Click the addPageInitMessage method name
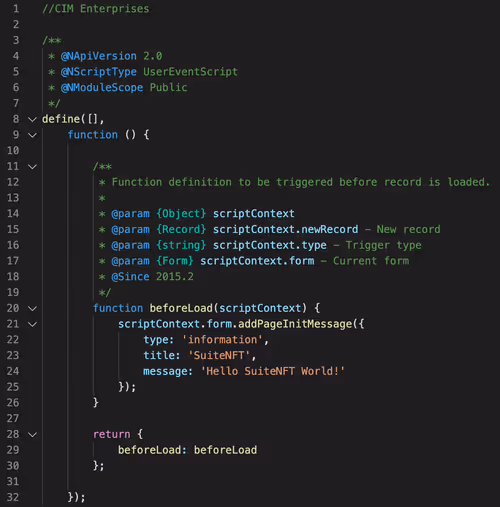 pyautogui.click(x=295, y=324)
